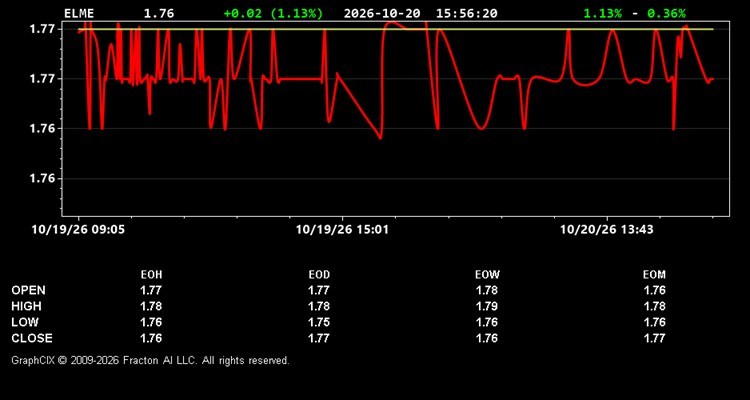Click the x-axis label 10/20/26 13:43

tap(607, 230)
